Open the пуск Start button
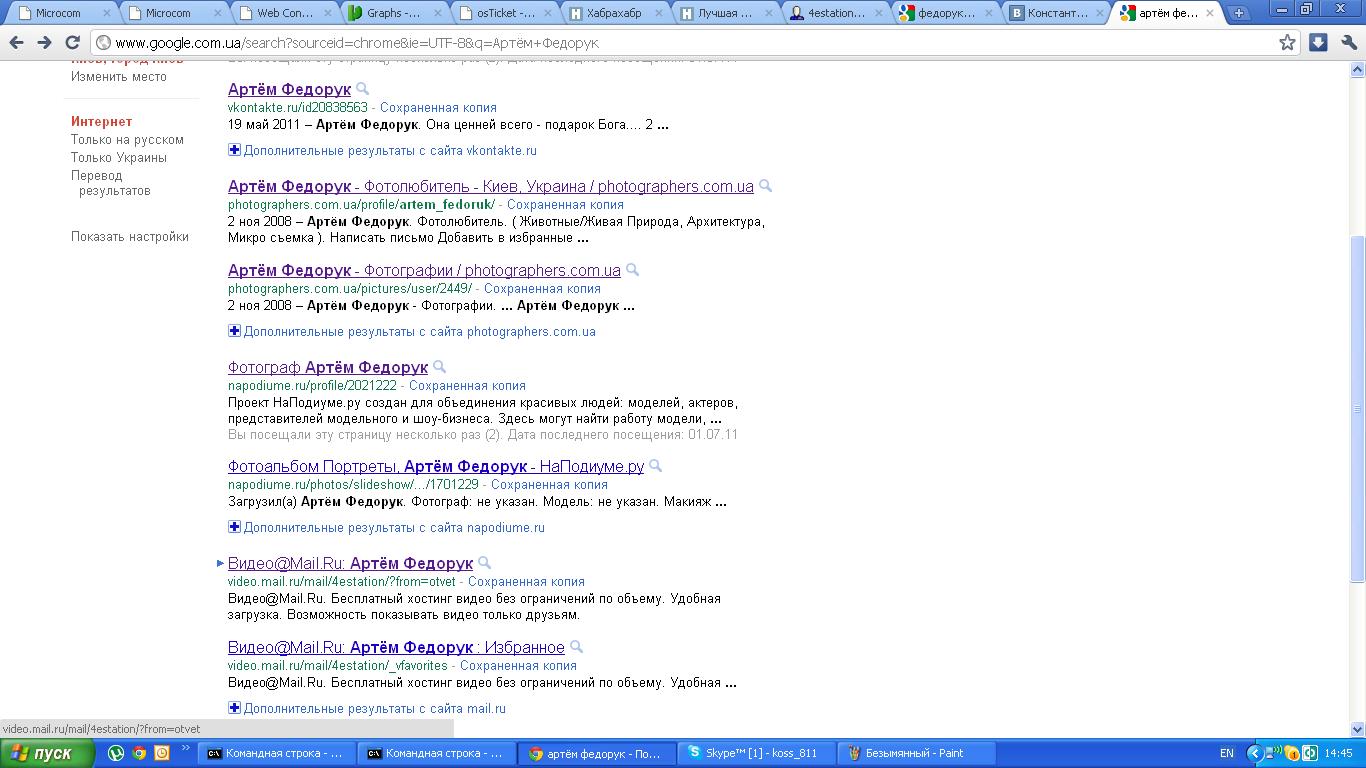The image size is (1366, 768). pos(46,753)
